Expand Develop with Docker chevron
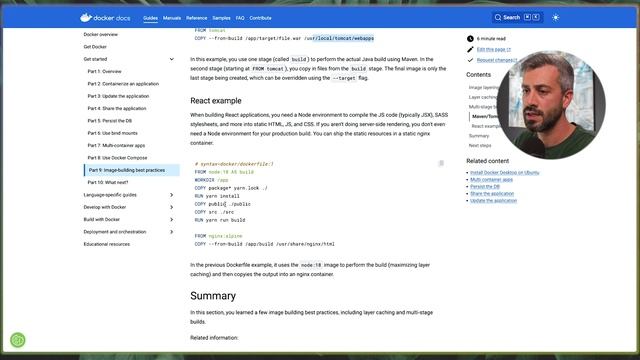The image size is (640, 360). 171,207
